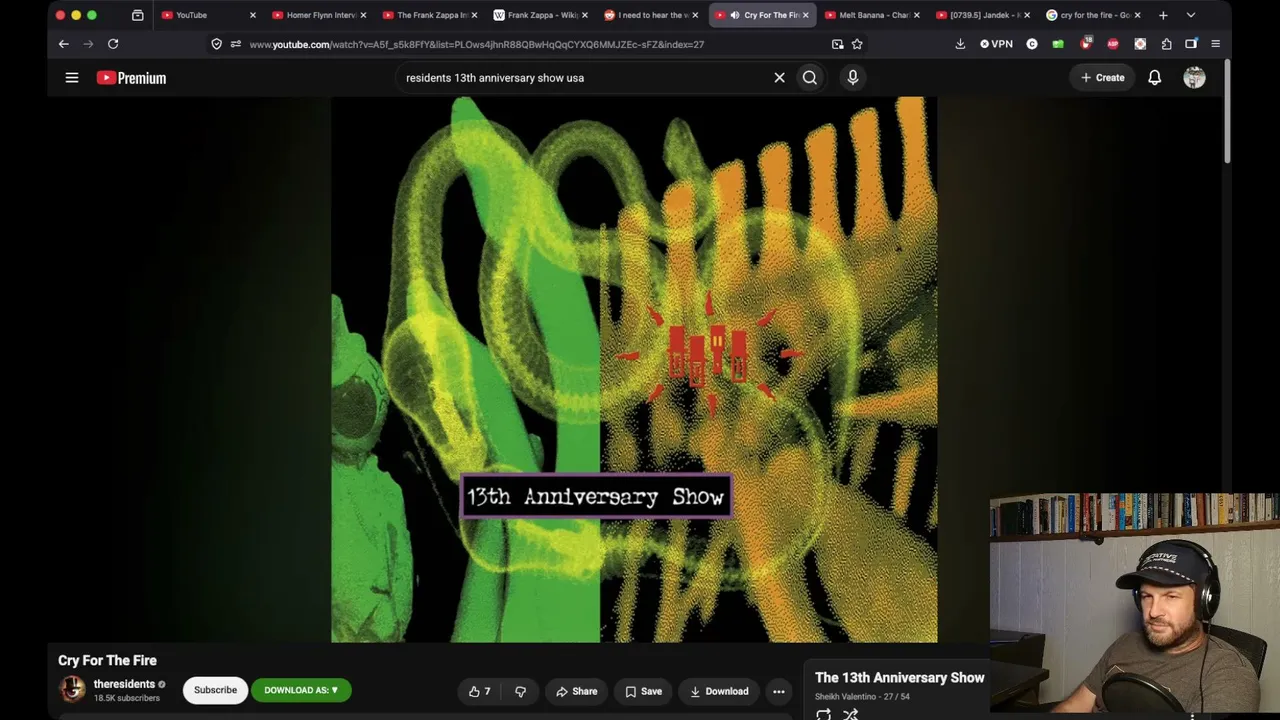This screenshot has width=1280, height=720.
Task: Open the YouTube guide hamburger menu
Action: (x=72, y=77)
